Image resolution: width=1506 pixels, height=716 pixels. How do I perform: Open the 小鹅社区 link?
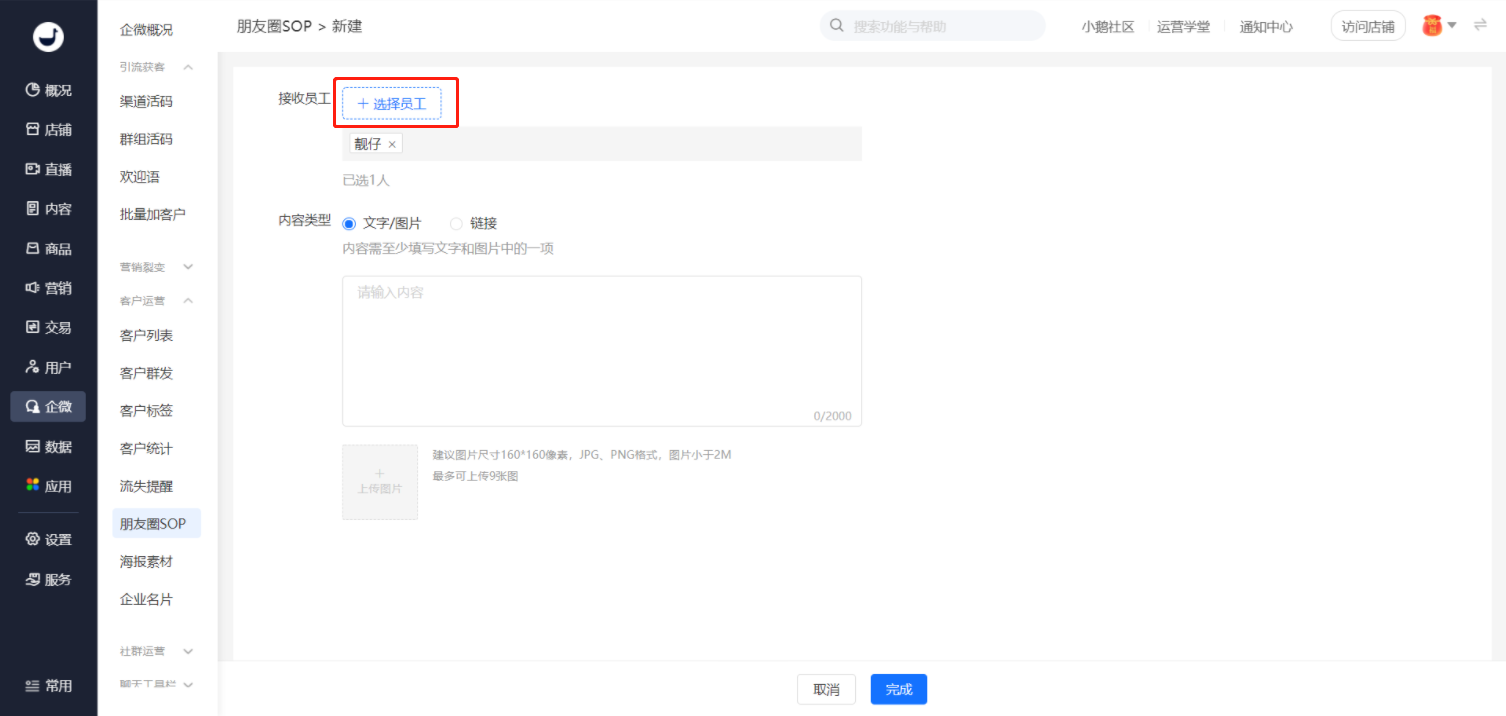1108,27
